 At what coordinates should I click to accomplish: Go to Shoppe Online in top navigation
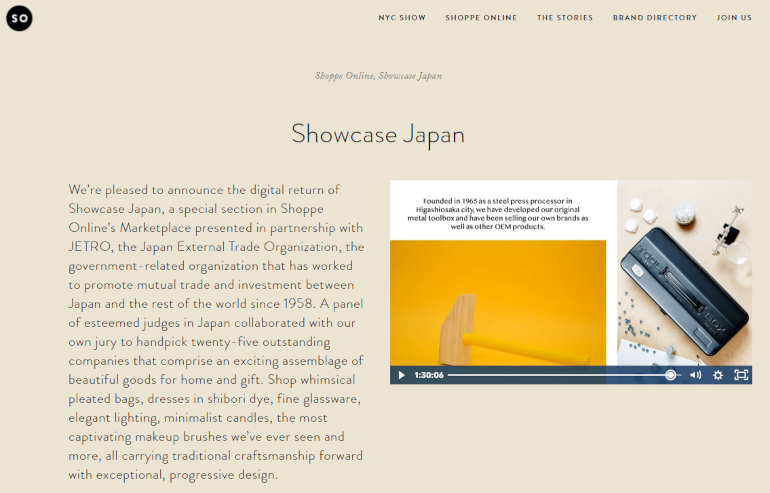pyautogui.click(x=481, y=18)
